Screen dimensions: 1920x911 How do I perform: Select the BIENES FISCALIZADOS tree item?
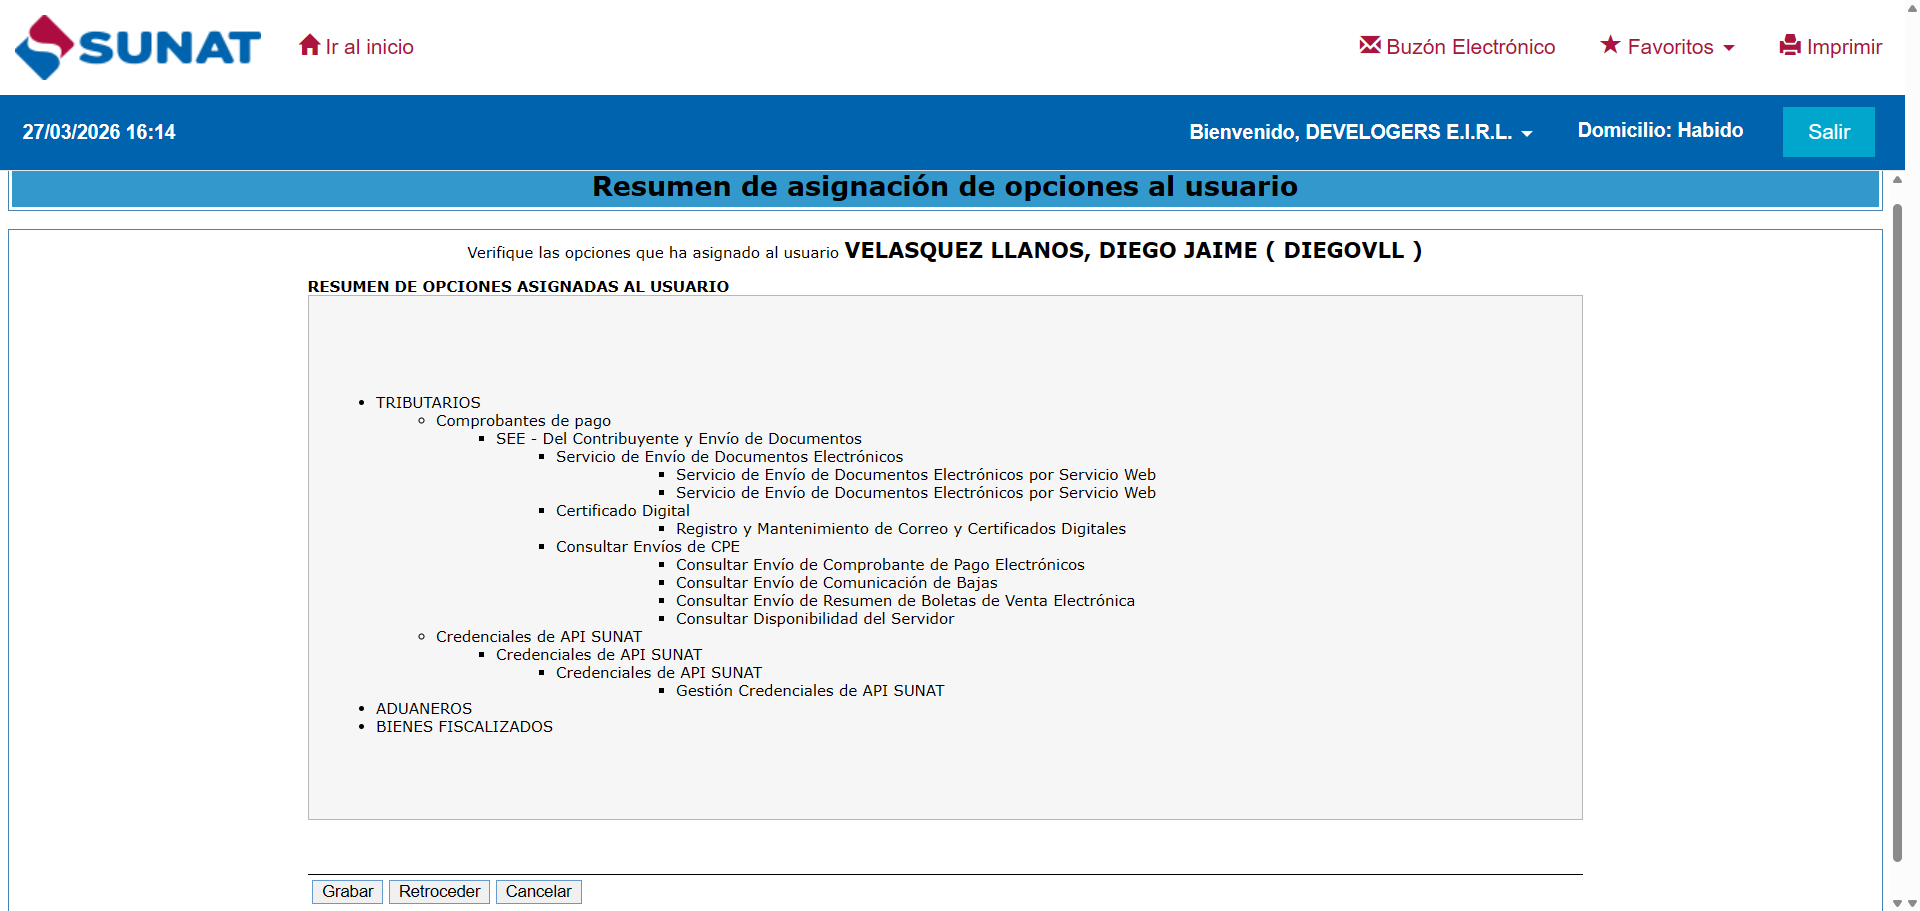click(x=464, y=727)
